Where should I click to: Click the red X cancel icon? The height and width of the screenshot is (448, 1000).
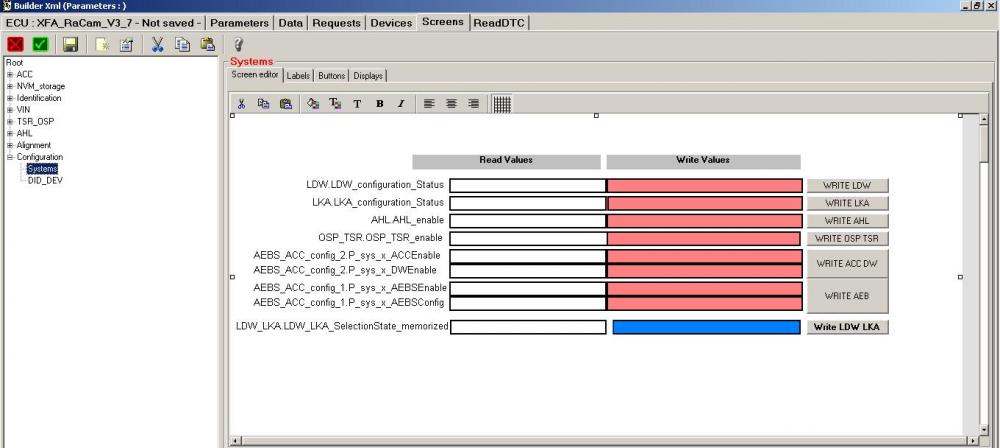15,44
